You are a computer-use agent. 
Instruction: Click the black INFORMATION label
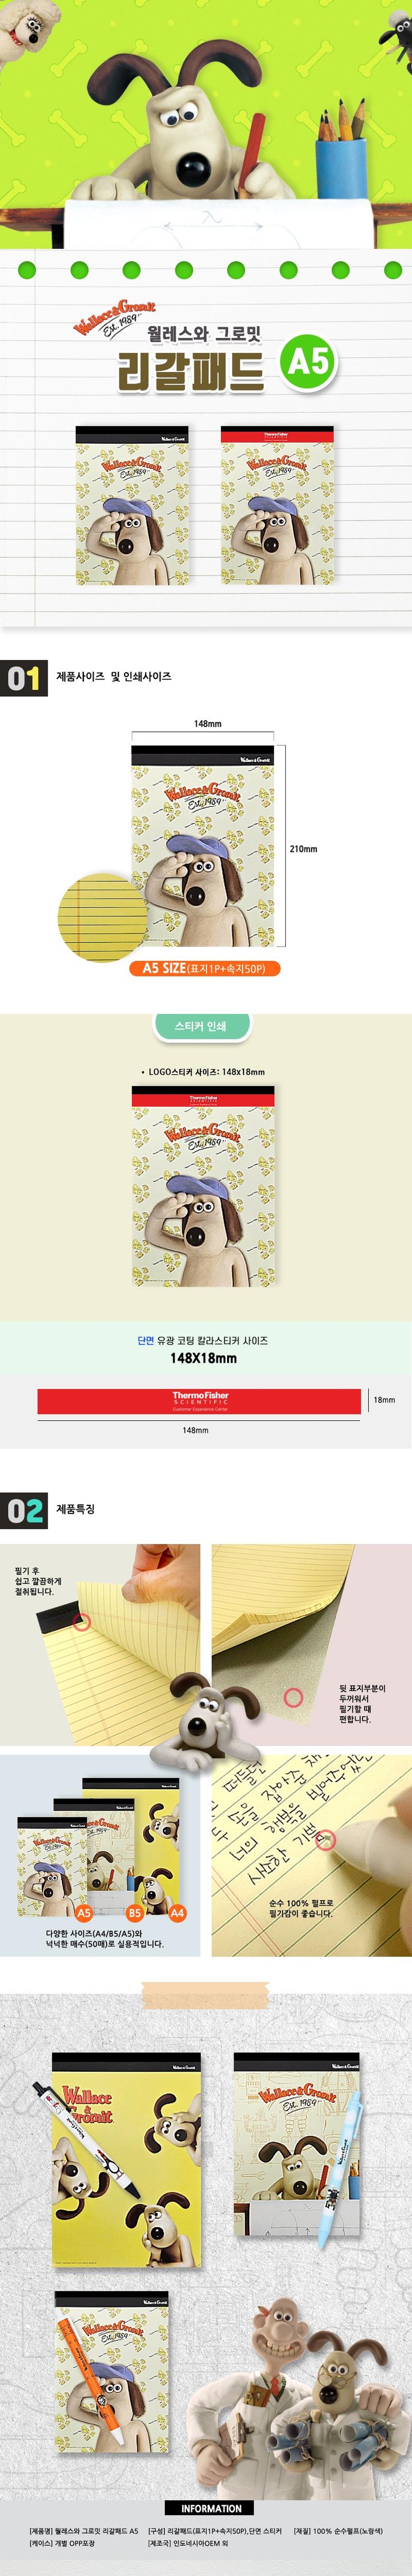tap(210, 2508)
